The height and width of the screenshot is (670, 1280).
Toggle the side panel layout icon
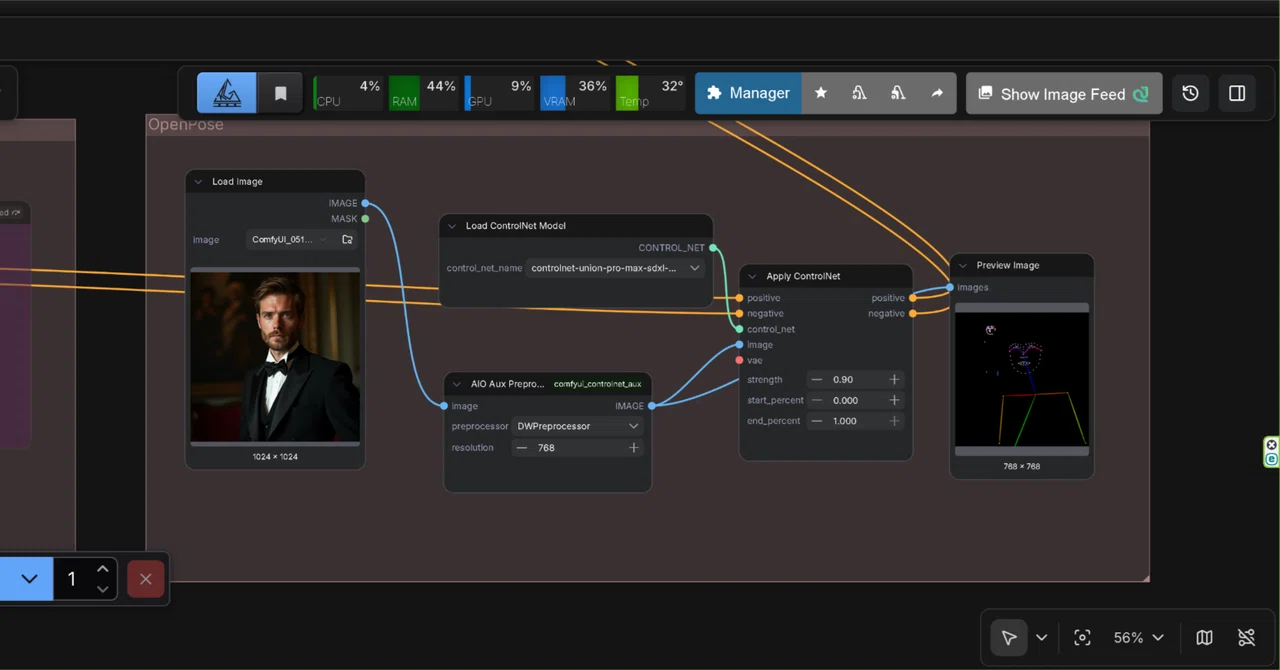click(1237, 93)
